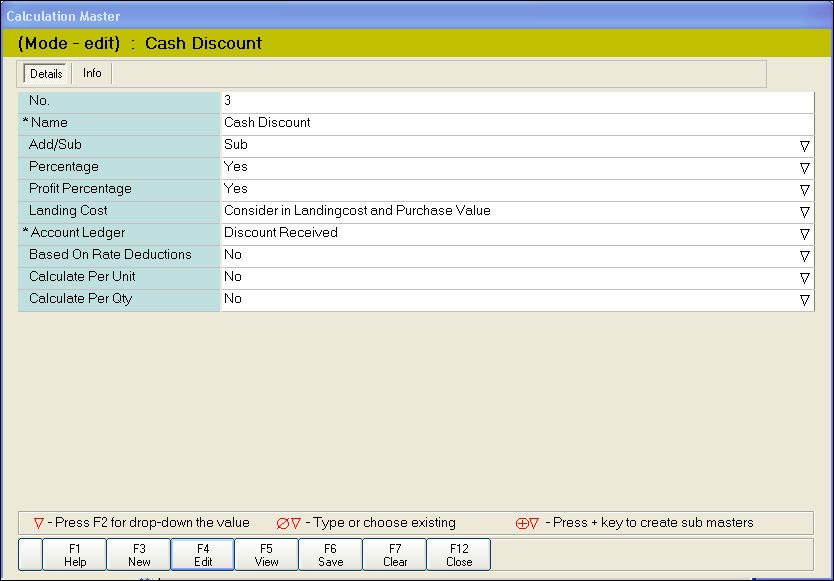Select the Details tab
This screenshot has width=834, height=581.
tap(46, 73)
